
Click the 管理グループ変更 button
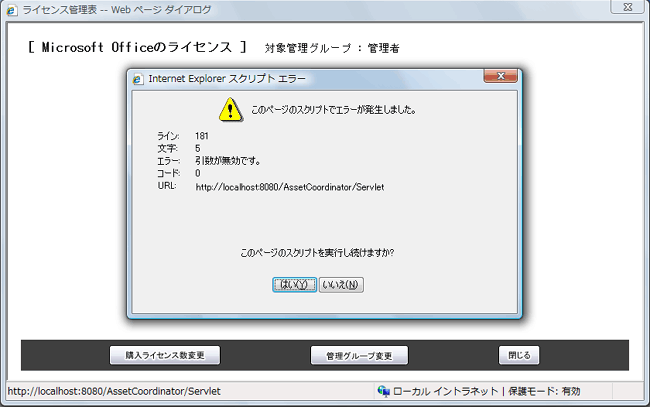coord(359,355)
